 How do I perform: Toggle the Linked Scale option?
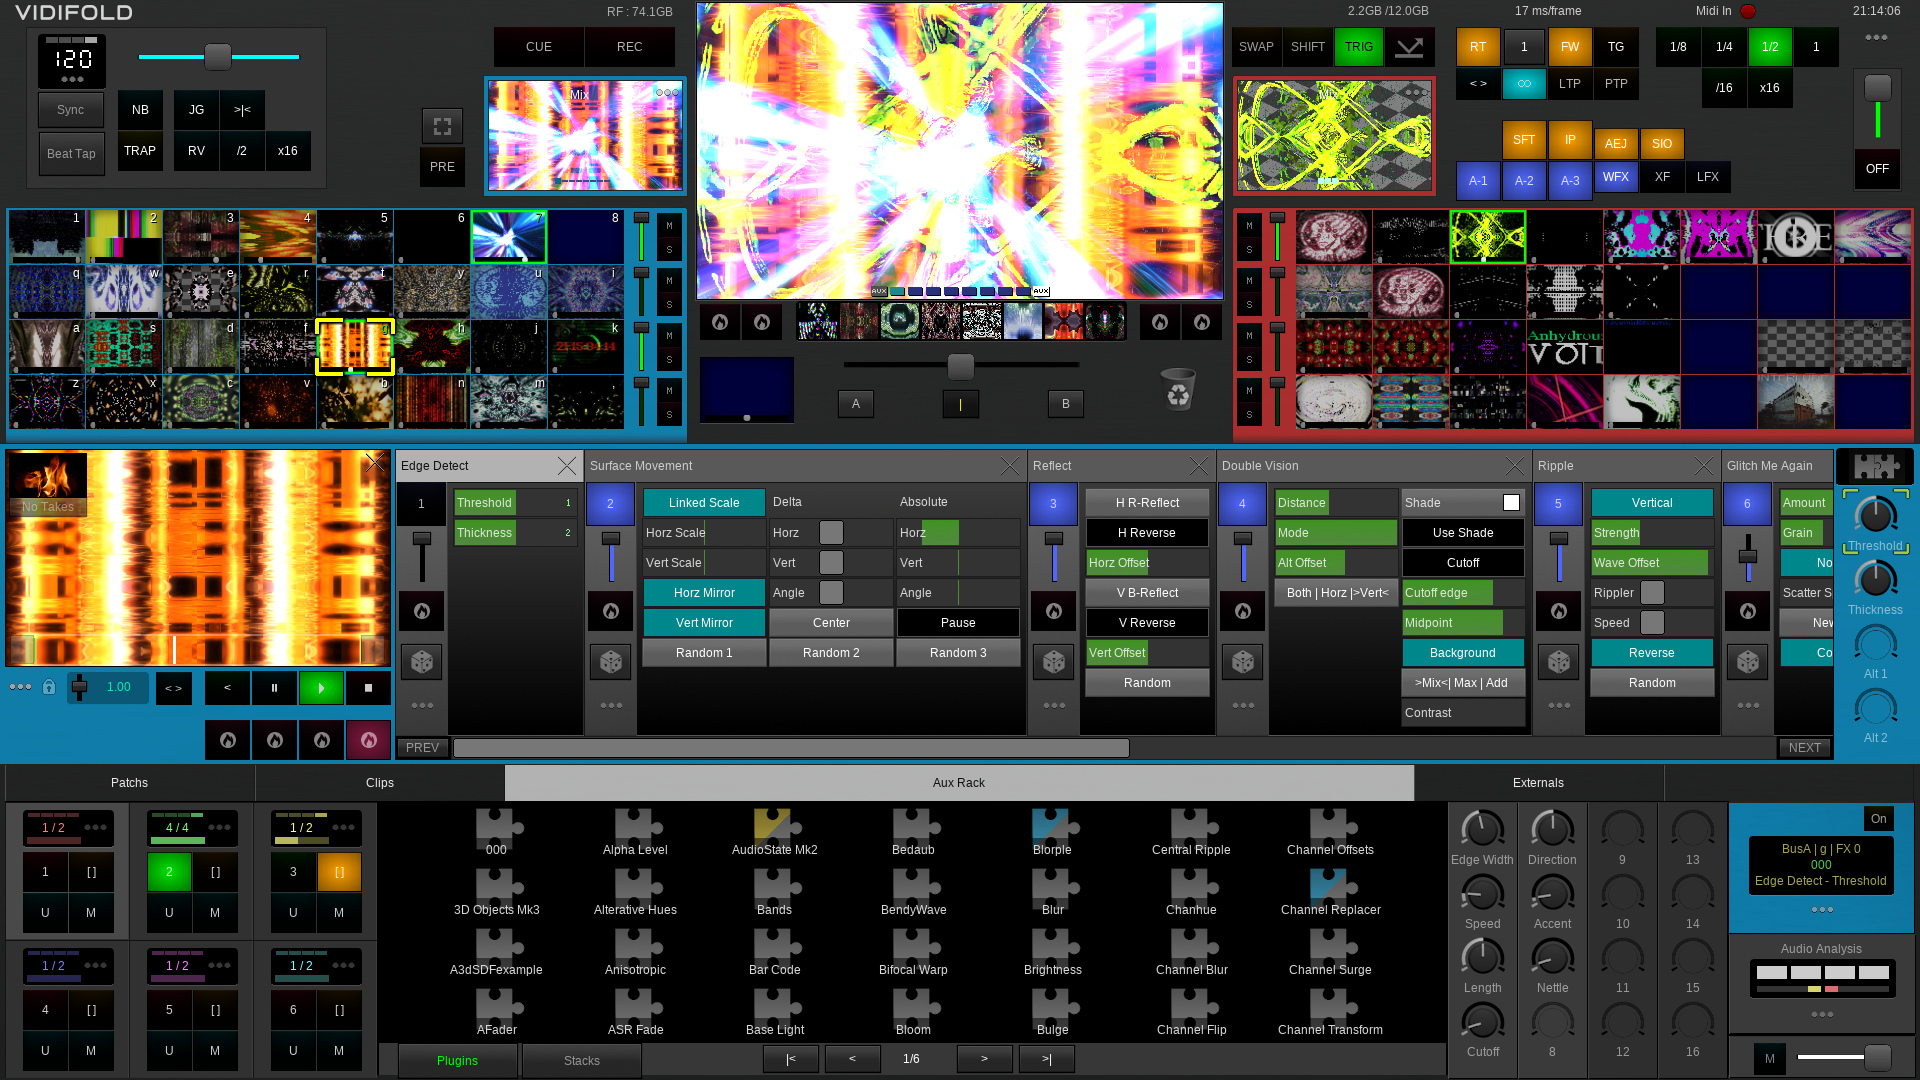coord(704,503)
